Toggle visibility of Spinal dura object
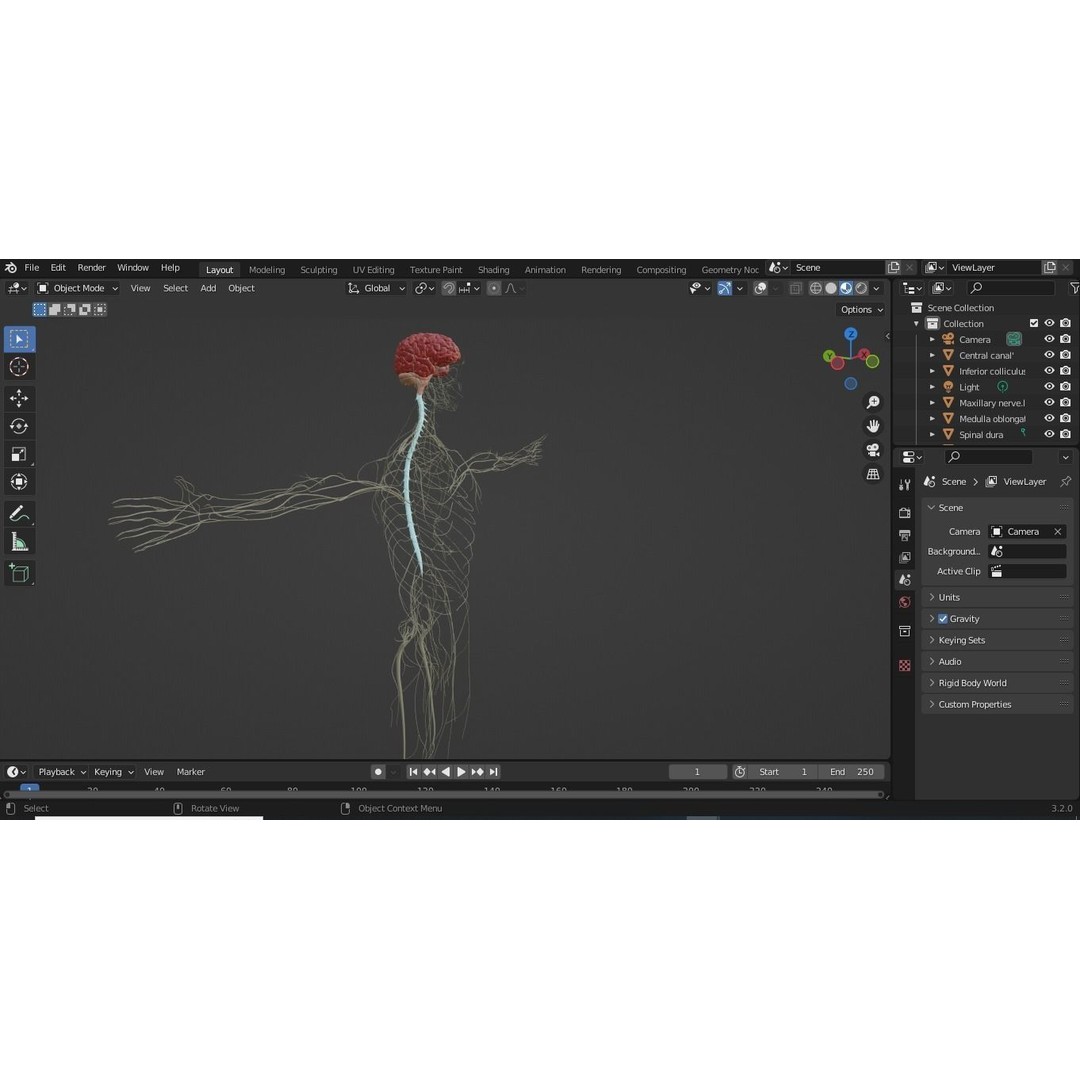Viewport: 1080px width, 1080px height. [1049, 434]
